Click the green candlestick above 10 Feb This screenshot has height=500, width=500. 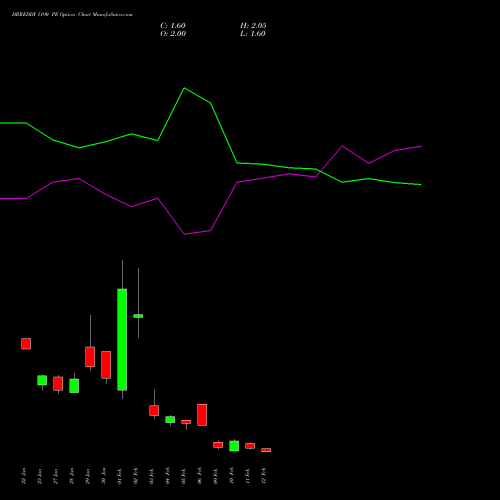click(x=234, y=446)
